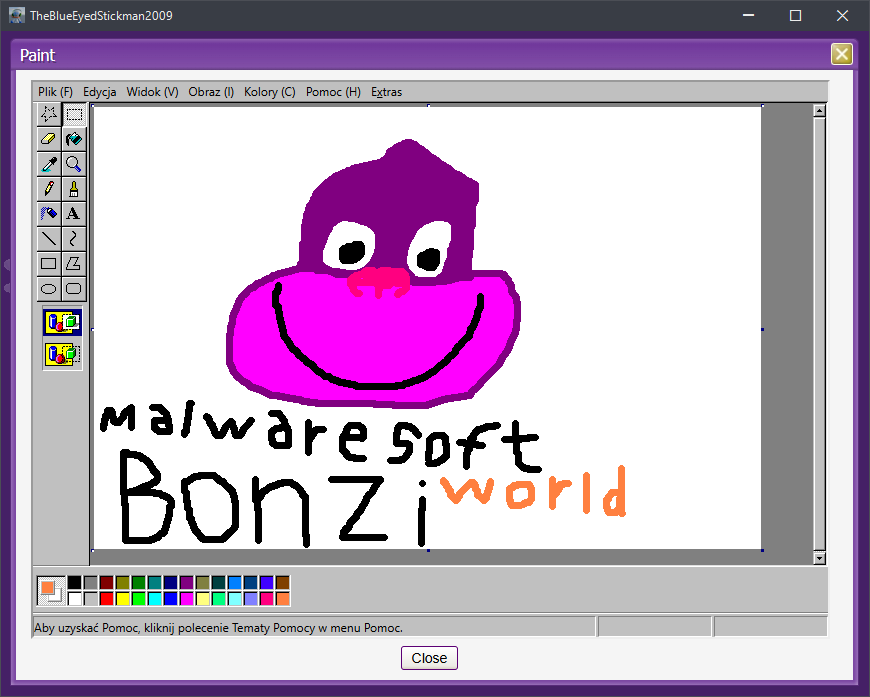
Task: Pick the bright red color swatch
Action: pyautogui.click(x=107, y=598)
